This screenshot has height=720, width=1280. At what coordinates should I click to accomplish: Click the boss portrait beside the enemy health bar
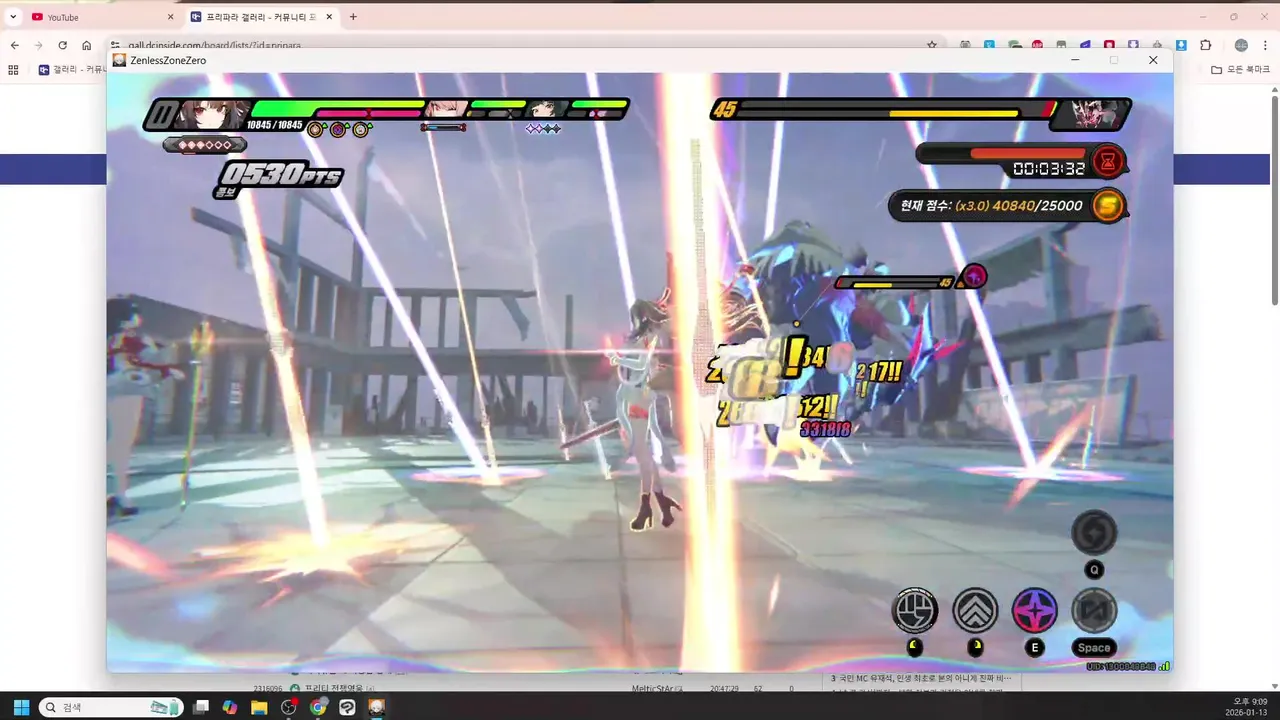click(x=1091, y=114)
